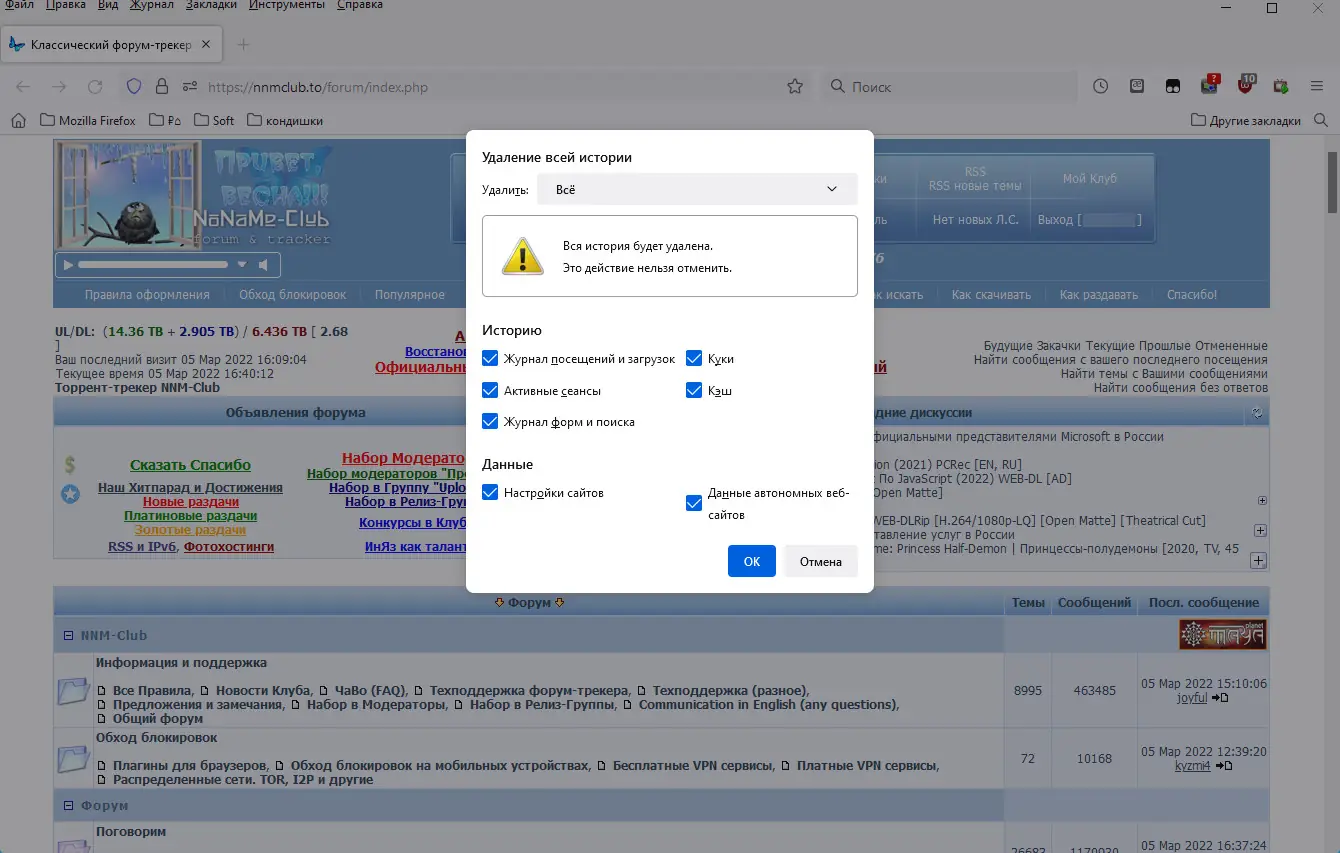The width and height of the screenshot is (1340, 853).
Task: Open the Mozilla Firefox bookmarks folder
Action: click(88, 120)
